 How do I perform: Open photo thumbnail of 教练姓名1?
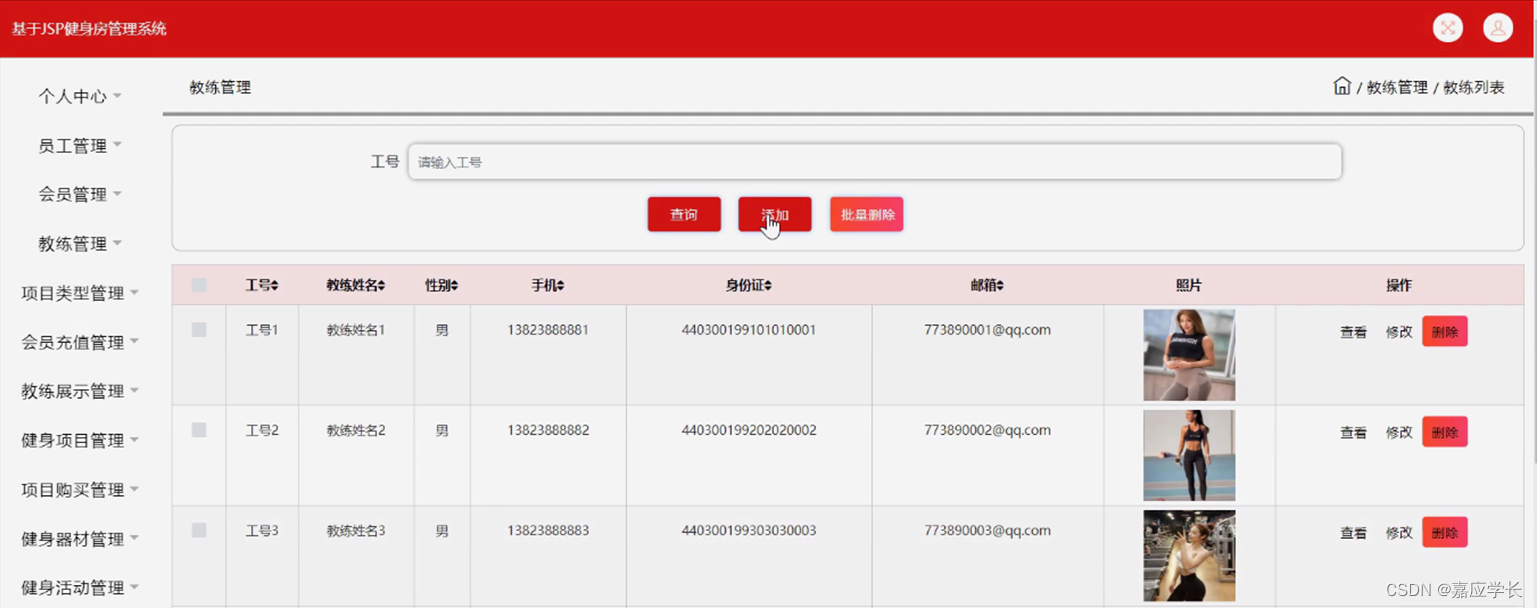(x=1189, y=355)
